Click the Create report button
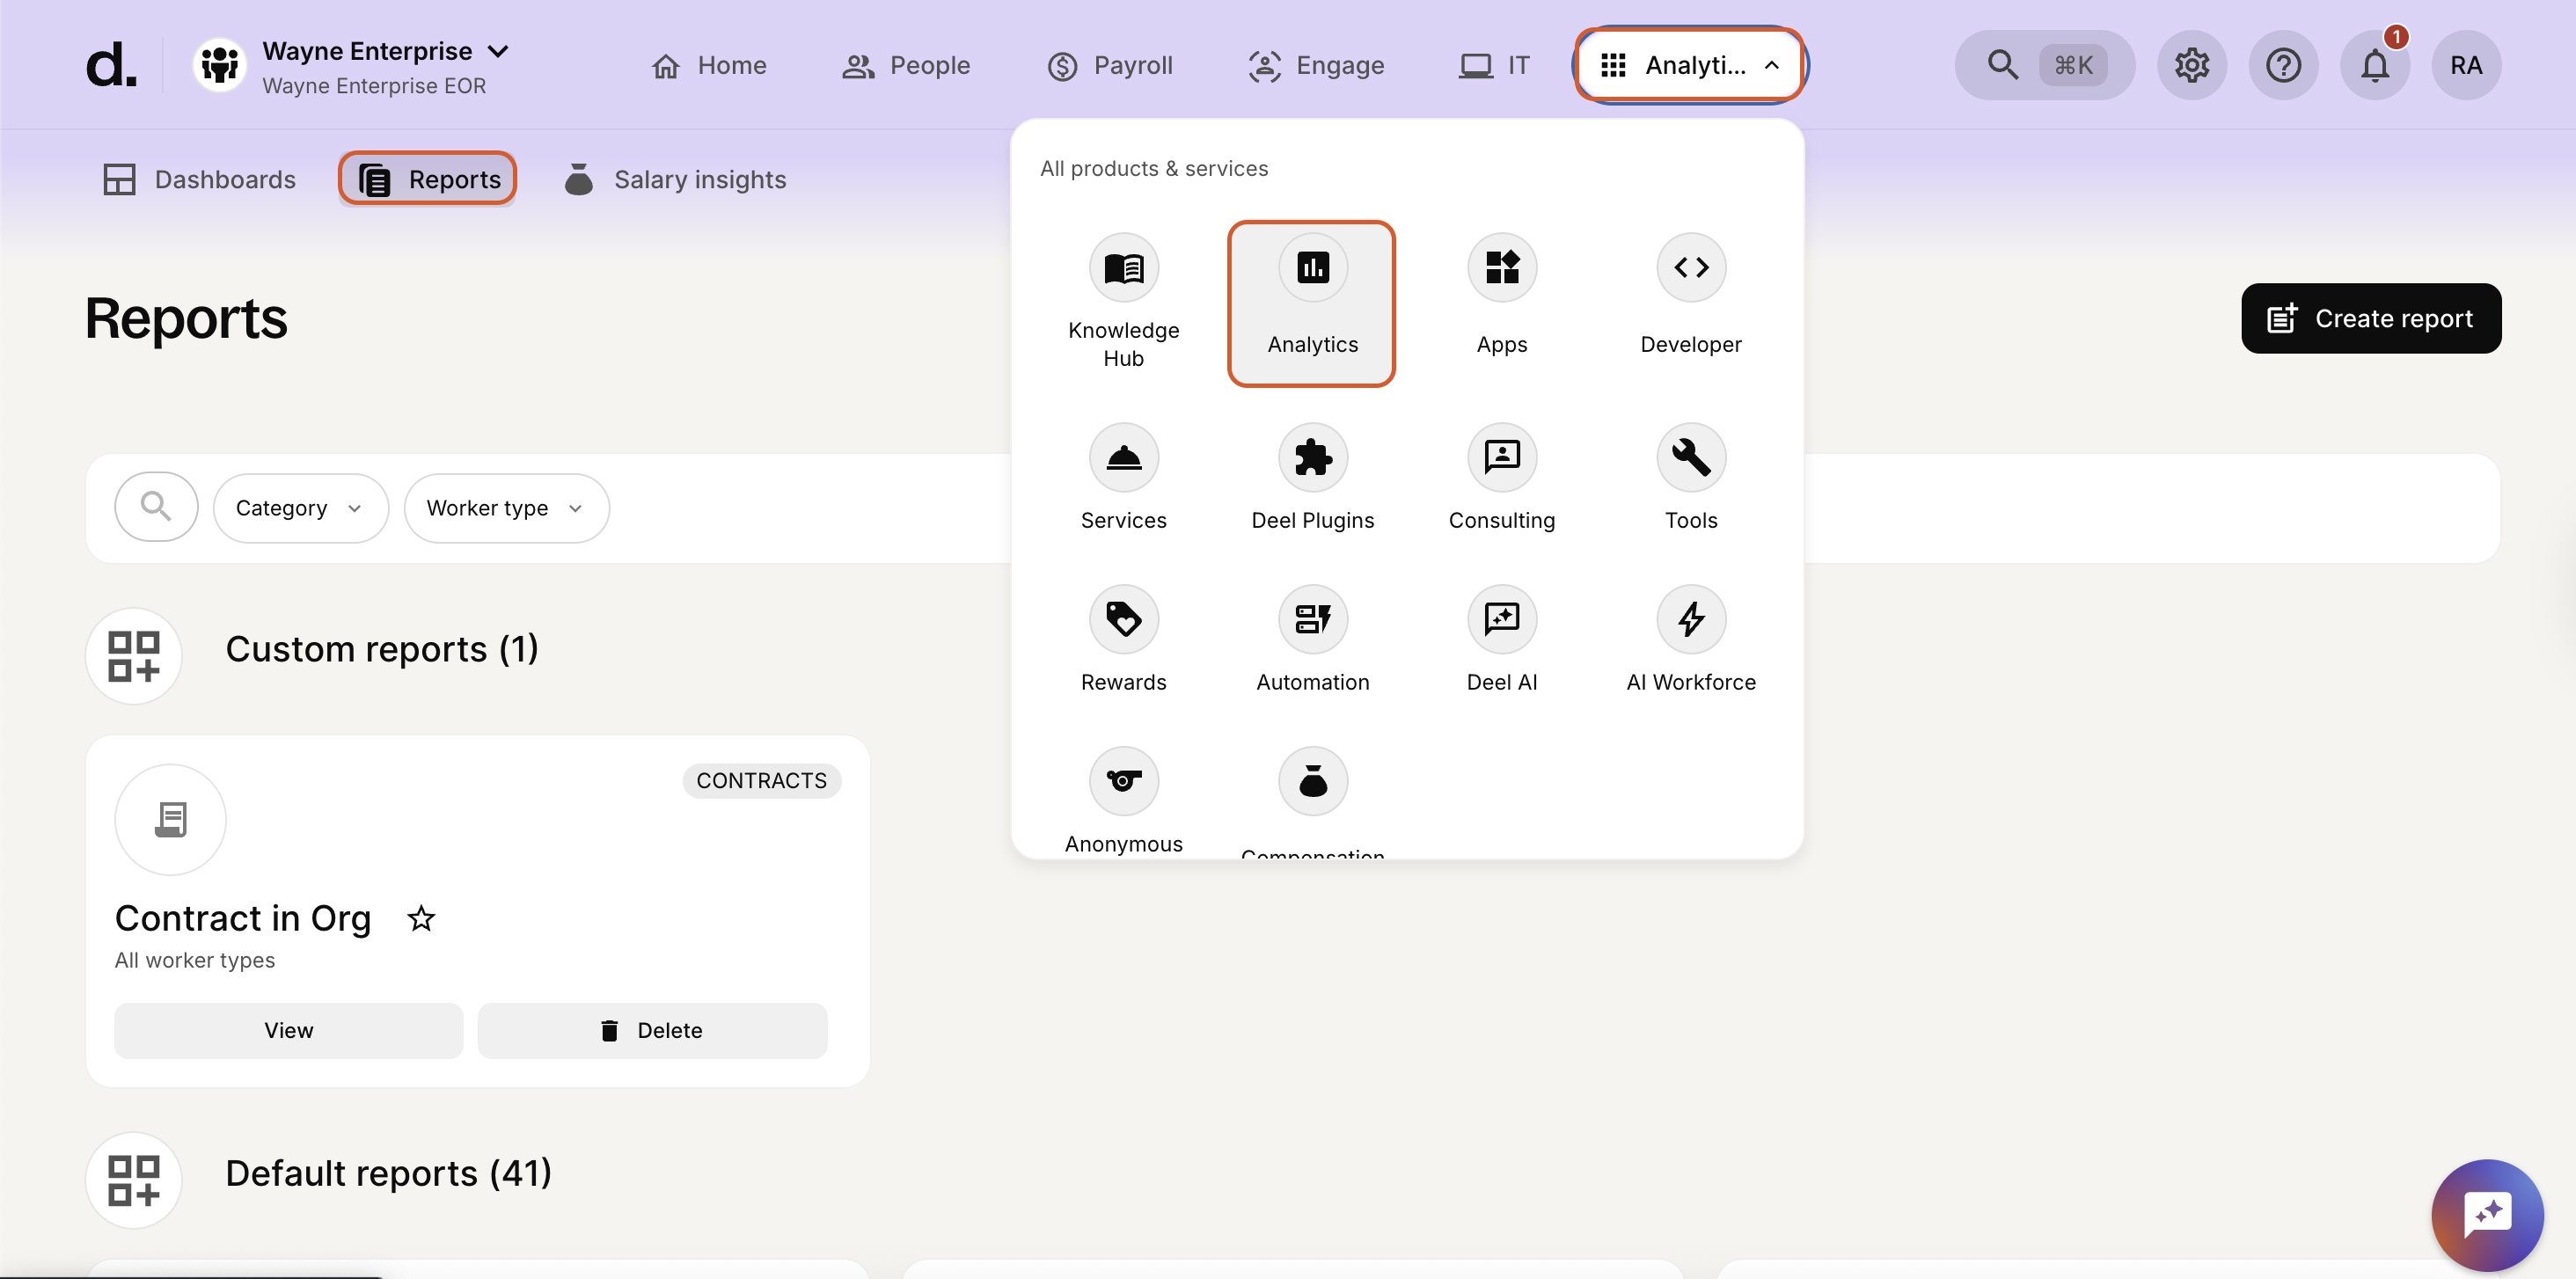Viewport: 2576px width, 1279px height. (x=2370, y=318)
